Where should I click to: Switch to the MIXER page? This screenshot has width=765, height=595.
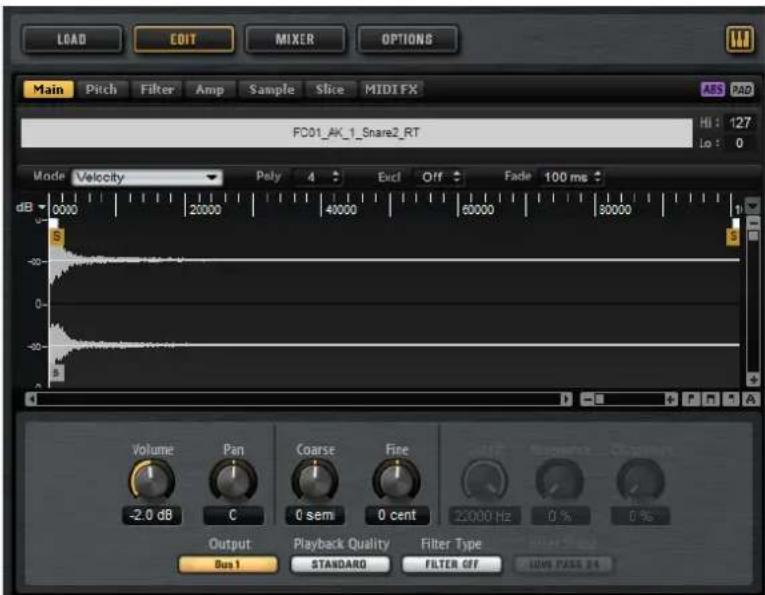[295, 39]
